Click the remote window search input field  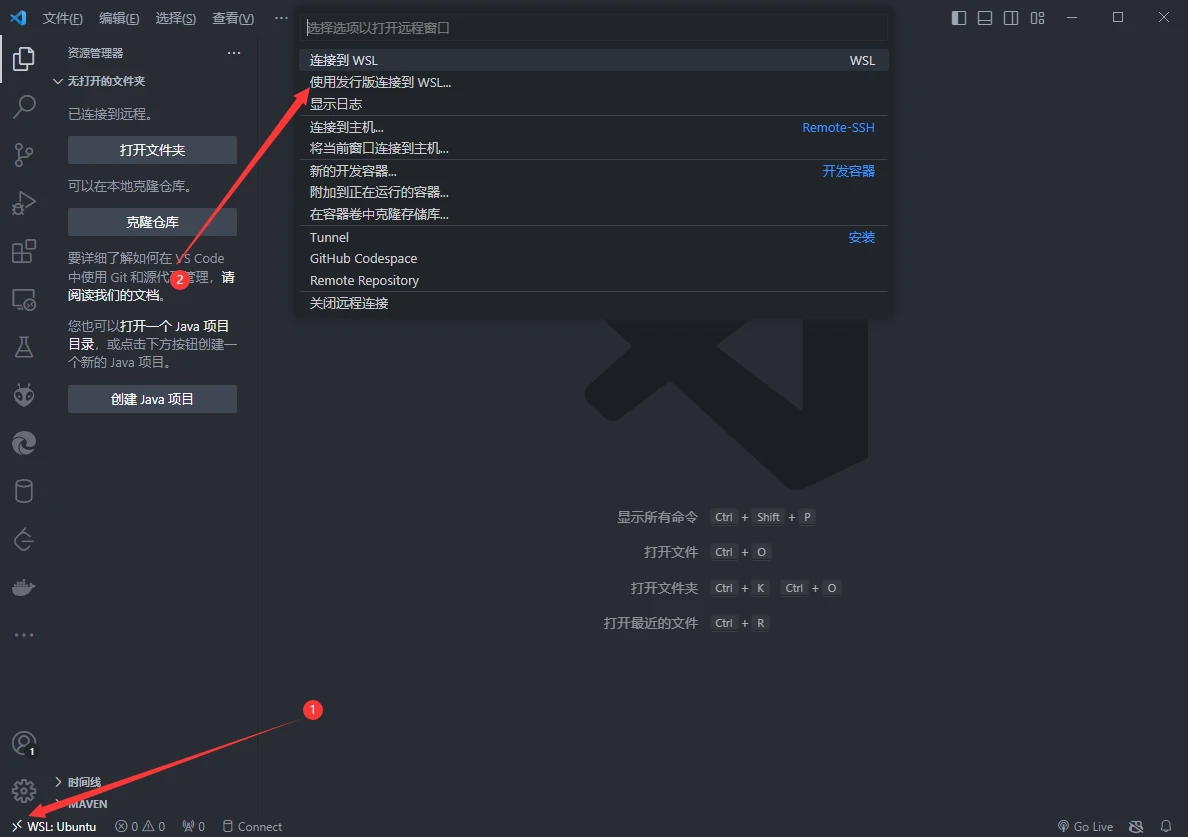(x=594, y=28)
